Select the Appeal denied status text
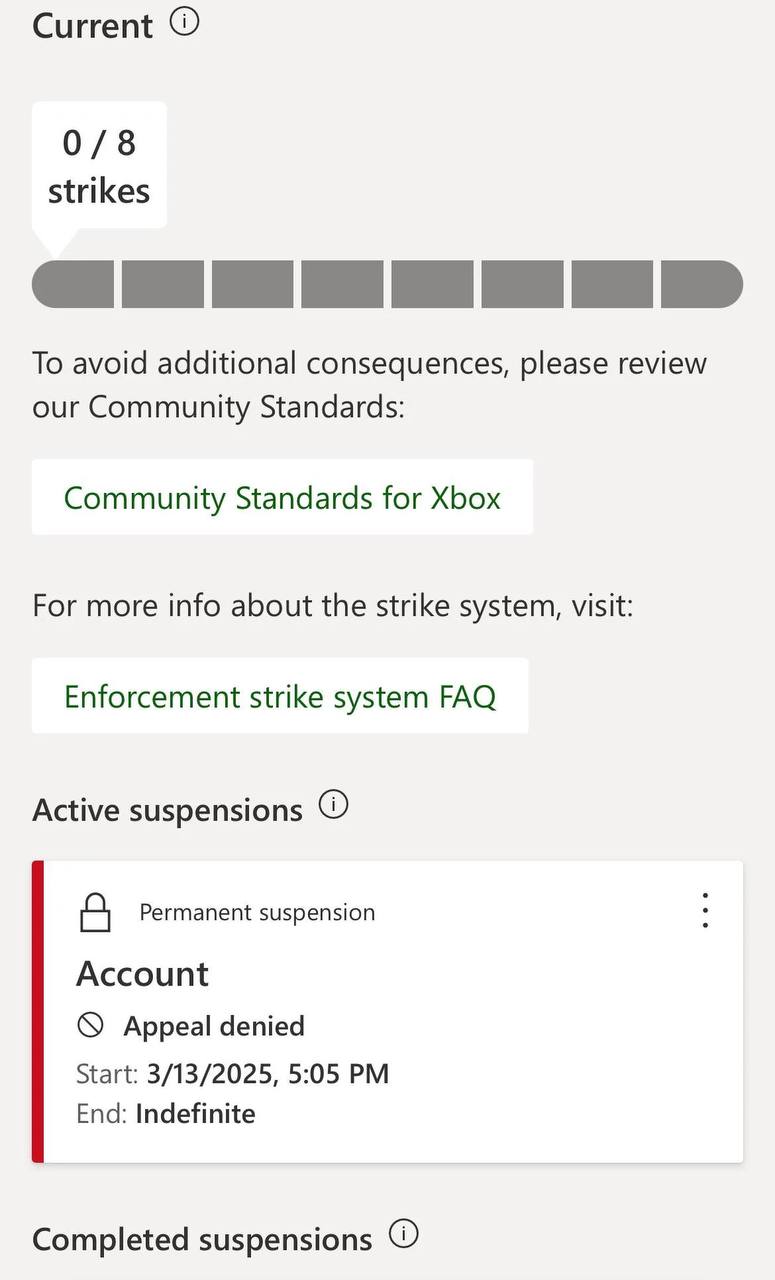Screen dimensions: 775x1280 [x=214, y=1026]
